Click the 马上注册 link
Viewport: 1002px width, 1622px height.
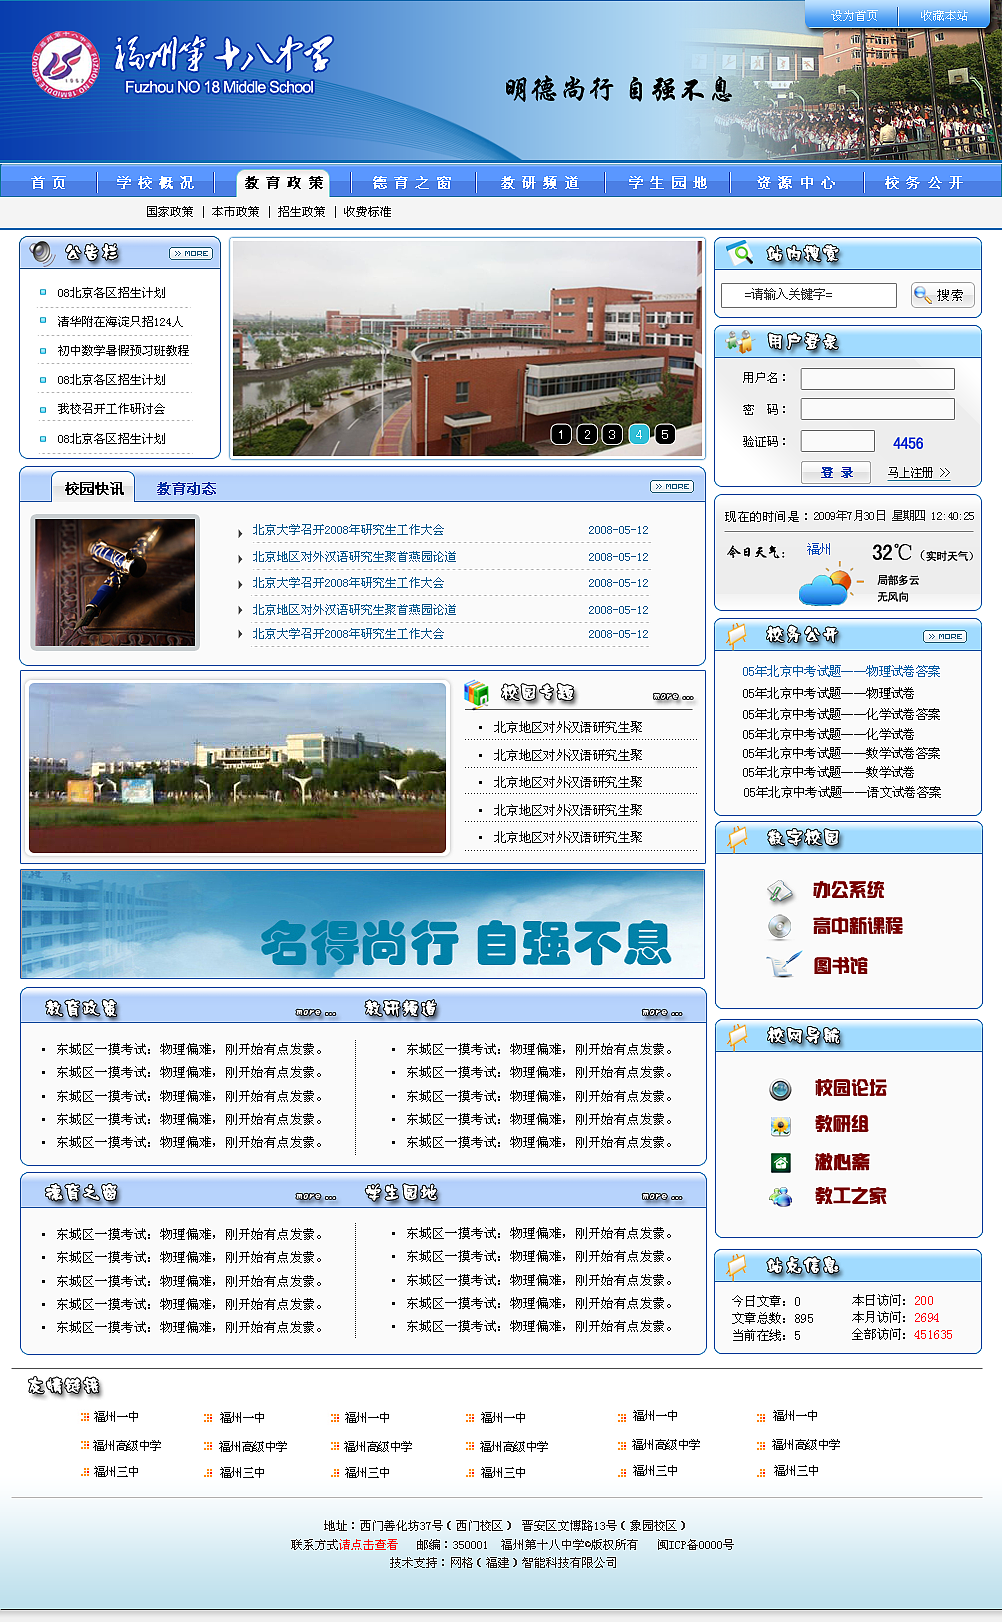pos(918,472)
